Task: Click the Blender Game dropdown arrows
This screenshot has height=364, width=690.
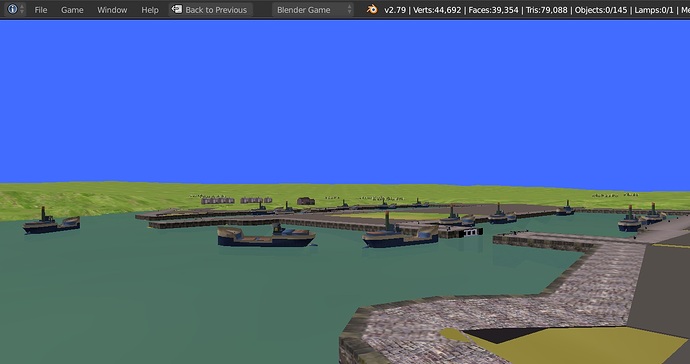Action: pyautogui.click(x=349, y=10)
